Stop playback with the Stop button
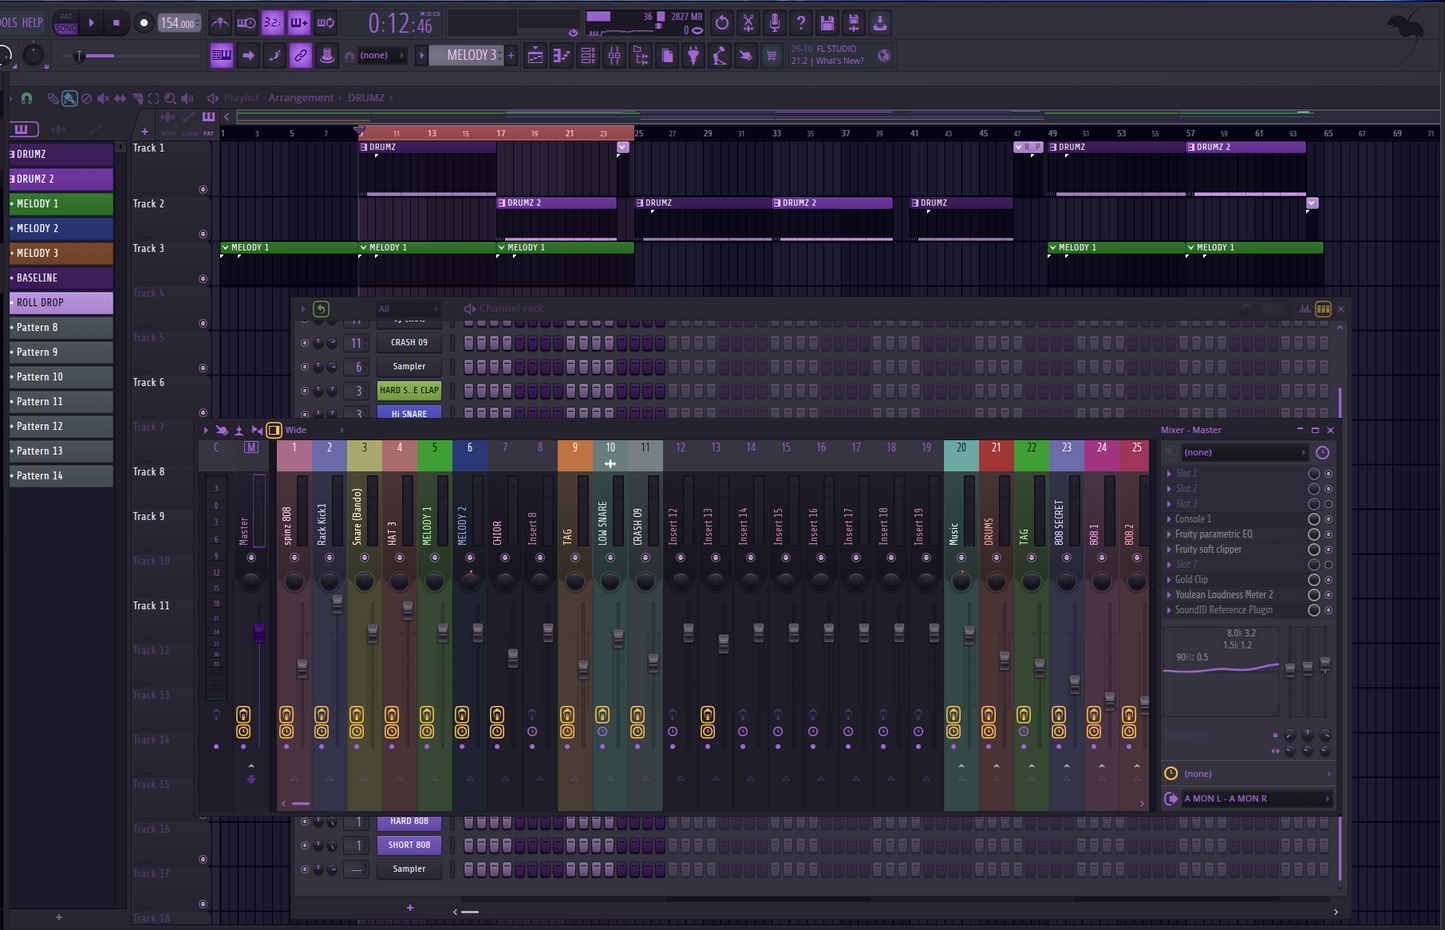The image size is (1445, 930). (x=116, y=22)
